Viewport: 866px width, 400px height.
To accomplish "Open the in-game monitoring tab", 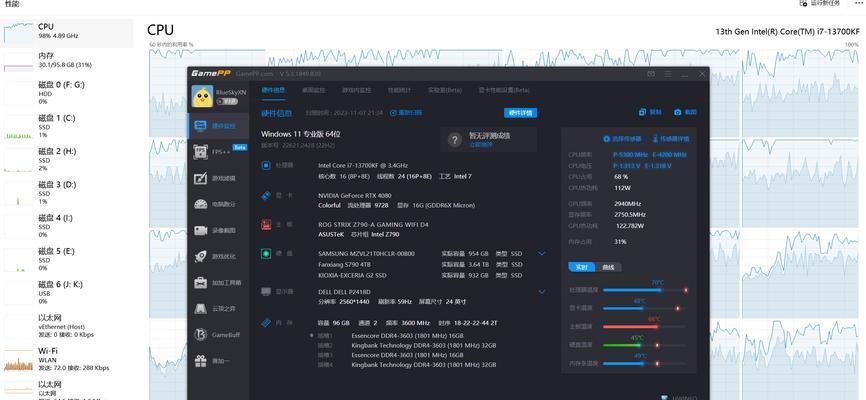I will tap(357, 90).
